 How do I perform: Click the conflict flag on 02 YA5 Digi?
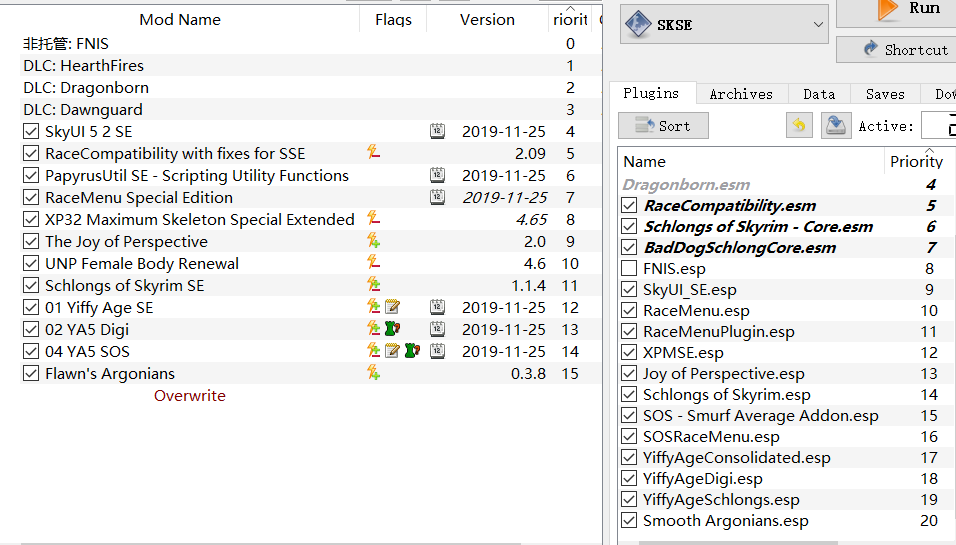(x=373, y=328)
